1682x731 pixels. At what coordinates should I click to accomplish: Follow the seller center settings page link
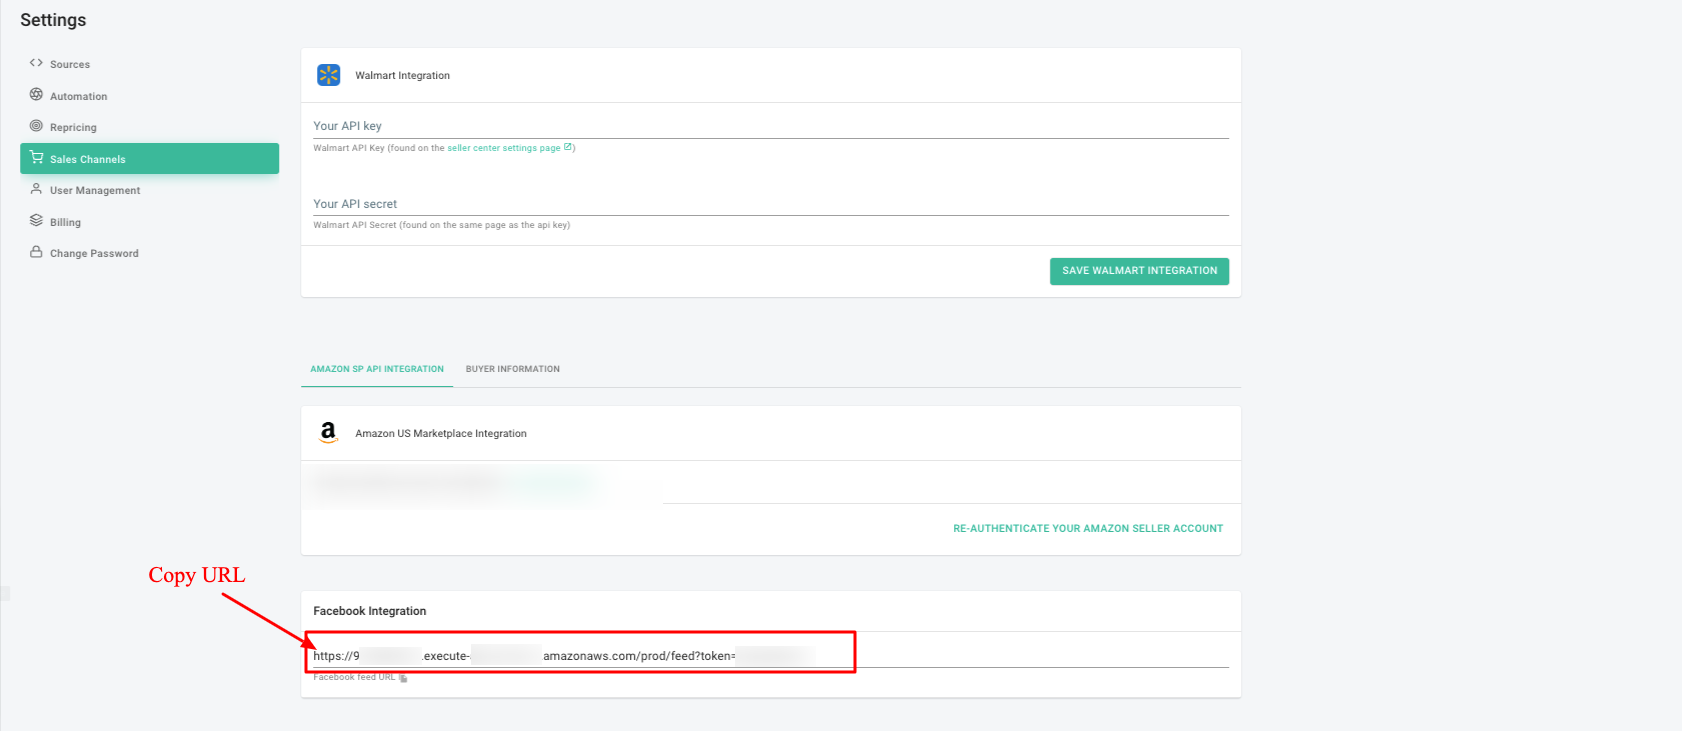click(x=503, y=148)
